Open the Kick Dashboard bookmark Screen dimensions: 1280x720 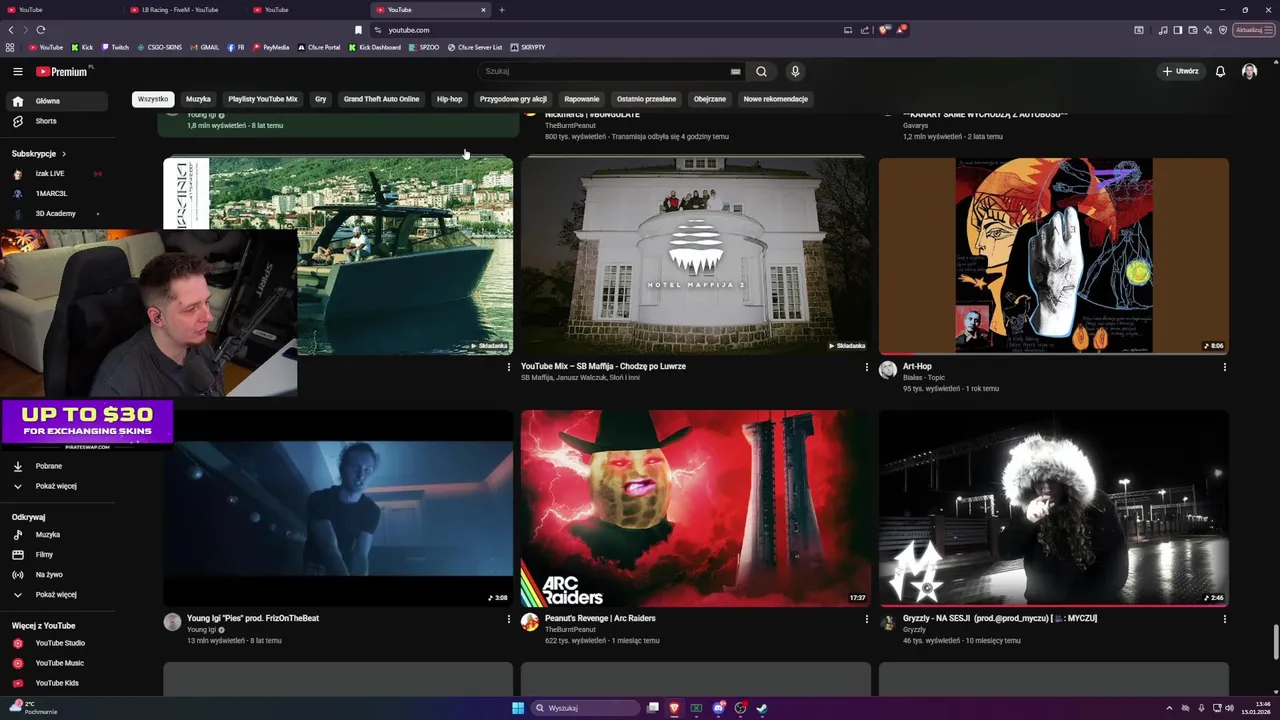pyautogui.click(x=375, y=47)
